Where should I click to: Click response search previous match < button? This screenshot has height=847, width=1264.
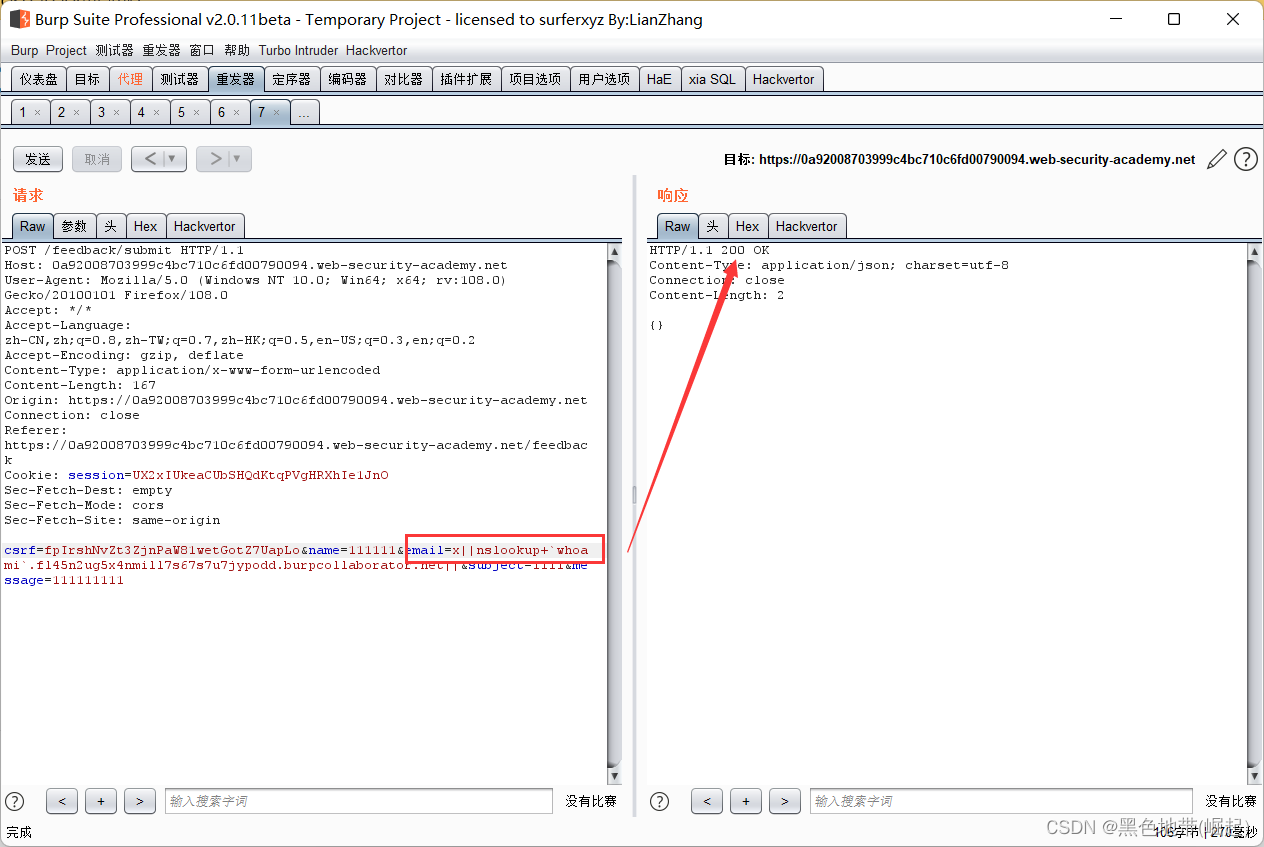pyautogui.click(x=707, y=801)
